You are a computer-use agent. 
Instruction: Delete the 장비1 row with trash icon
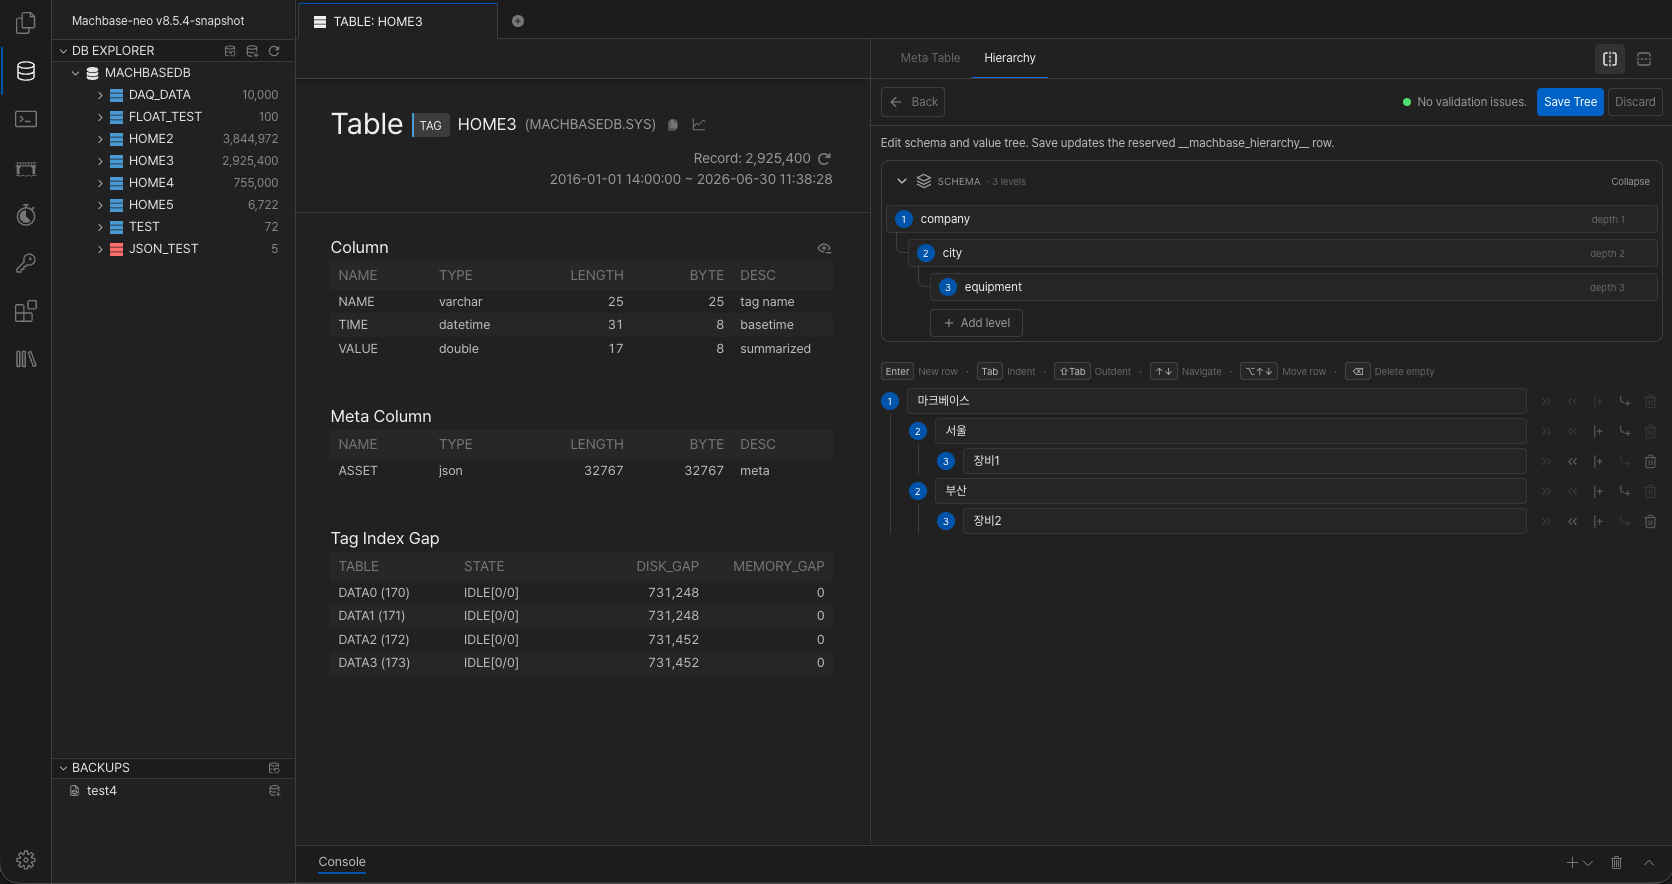pyautogui.click(x=1650, y=461)
